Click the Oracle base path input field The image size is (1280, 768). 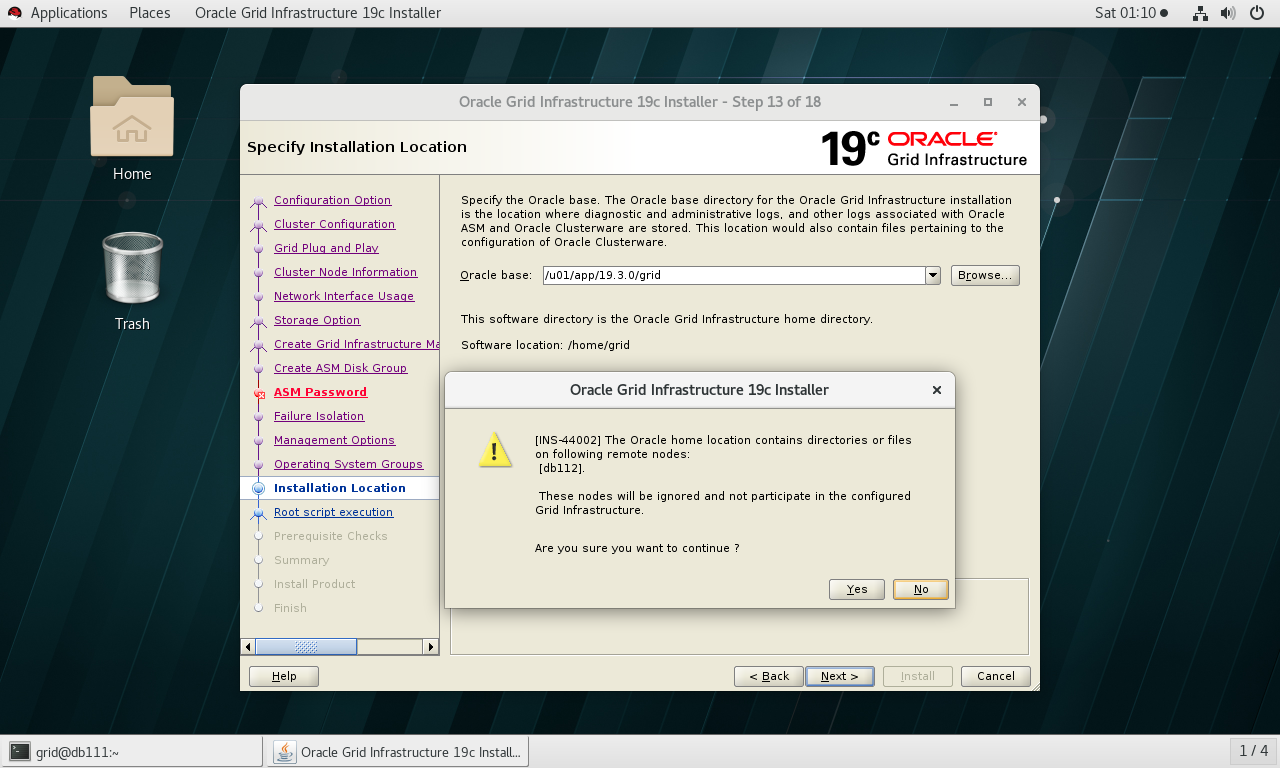coord(734,276)
